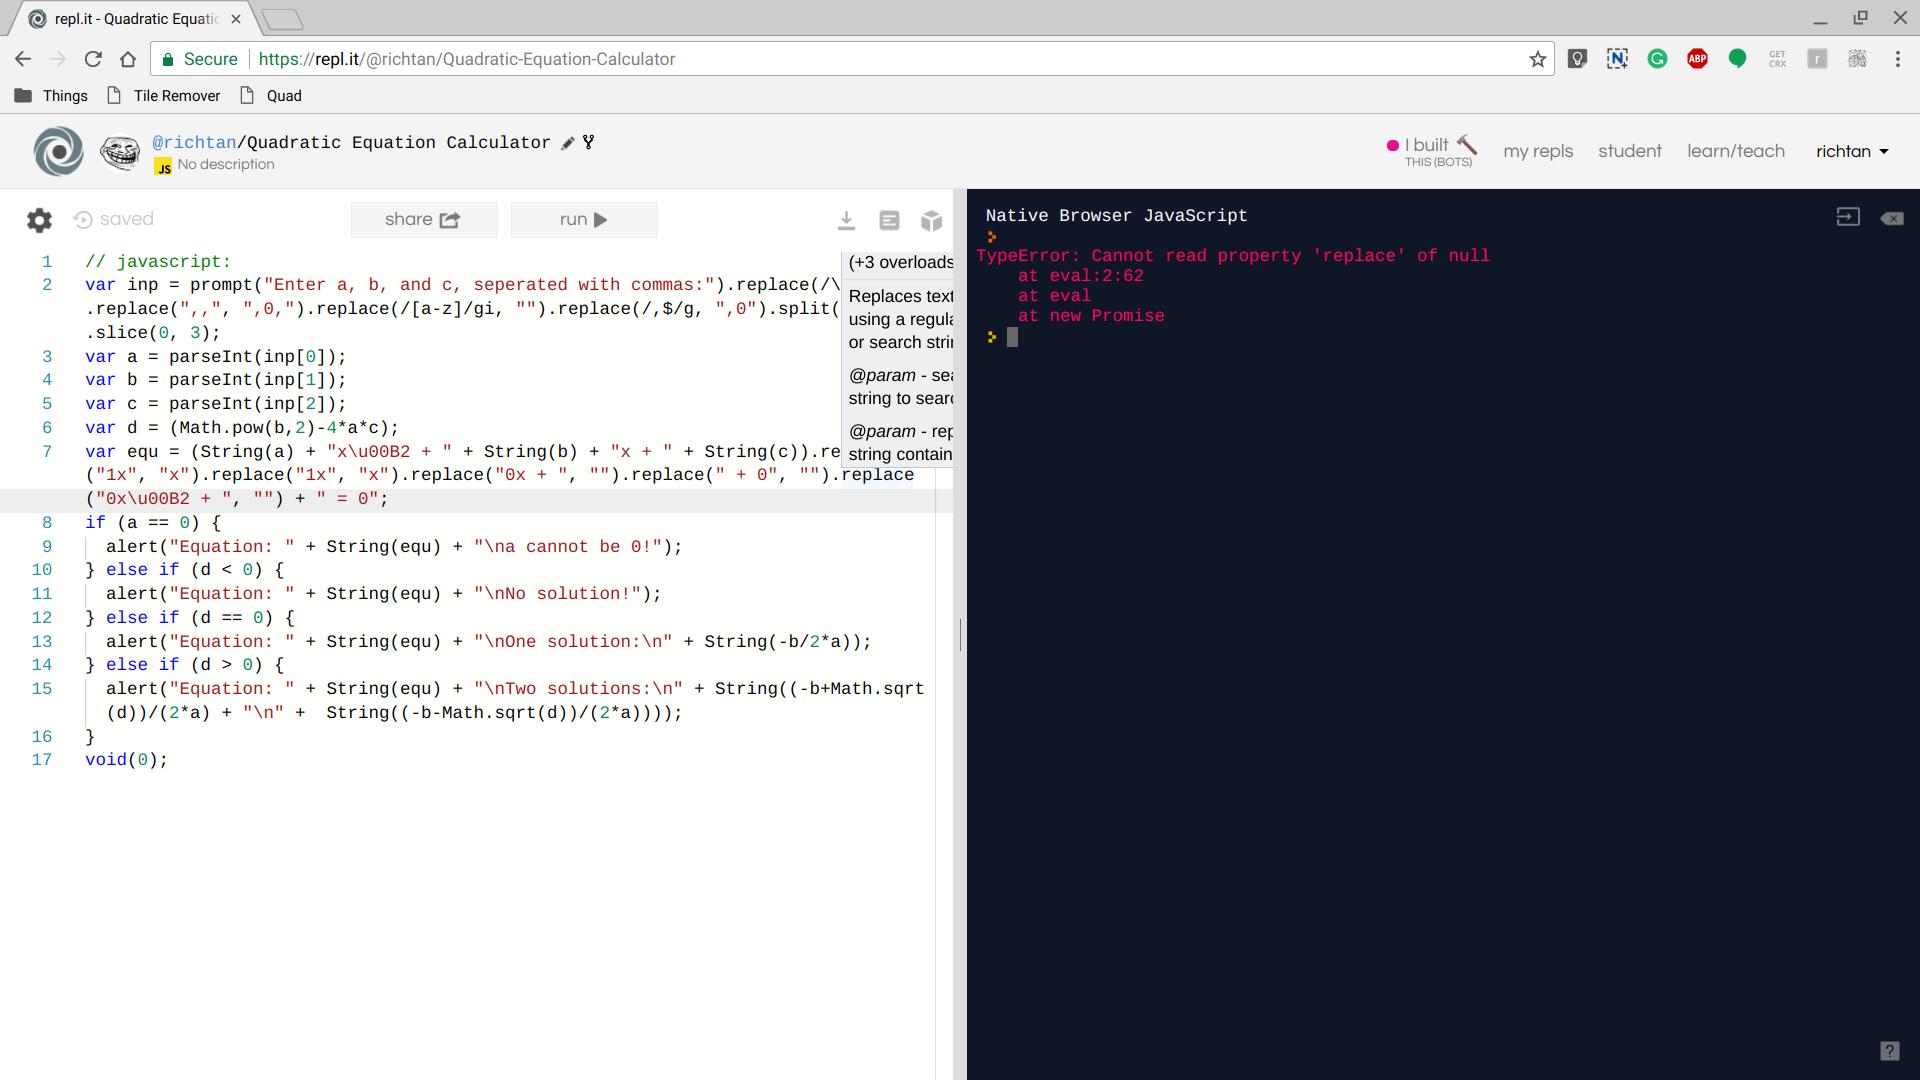Open the Quad bookmark

[x=271, y=96]
